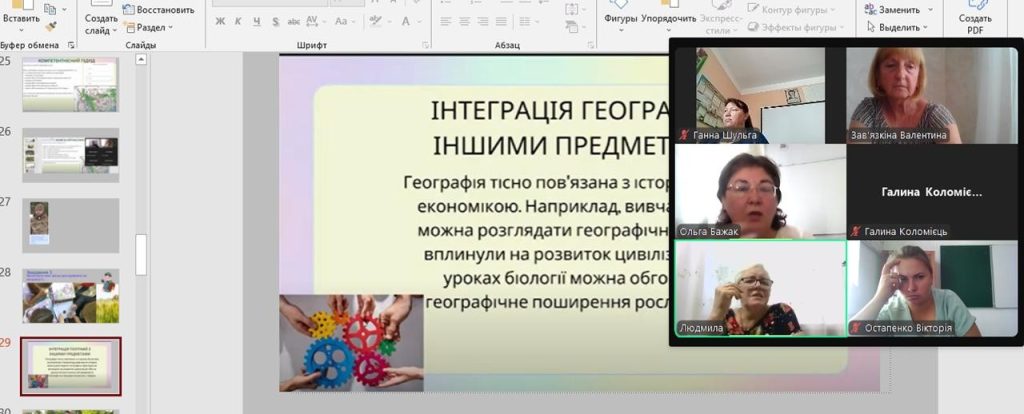The height and width of the screenshot is (414, 1024).
Task: Click Людмила video tile
Action: pyautogui.click(x=760, y=288)
